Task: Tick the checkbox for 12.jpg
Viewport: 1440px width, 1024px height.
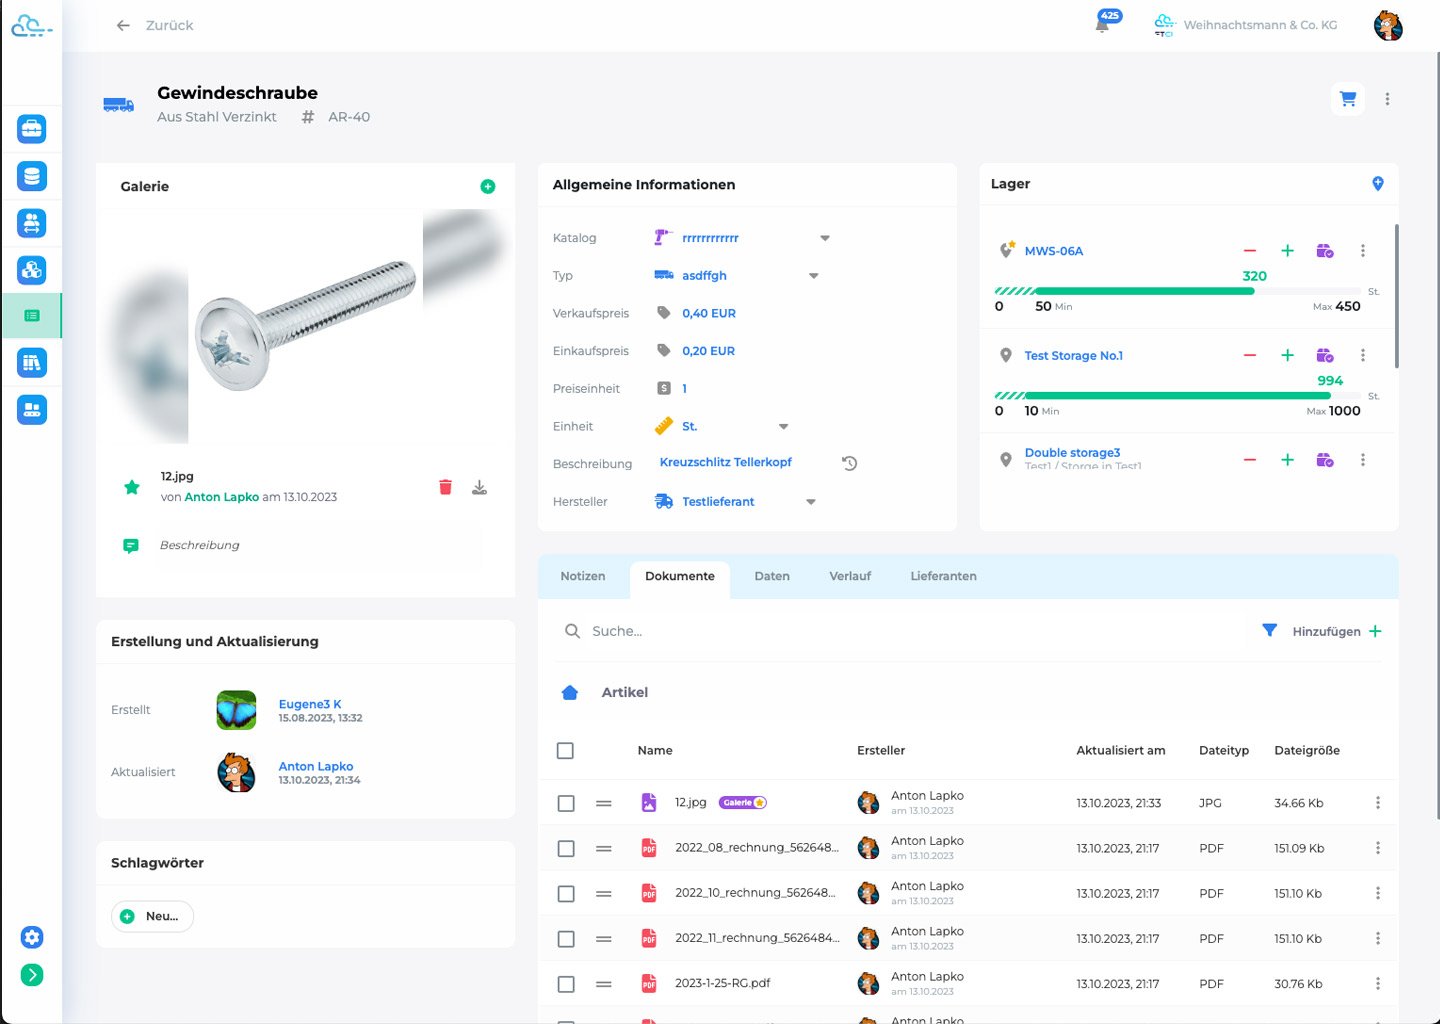Action: coord(566,803)
